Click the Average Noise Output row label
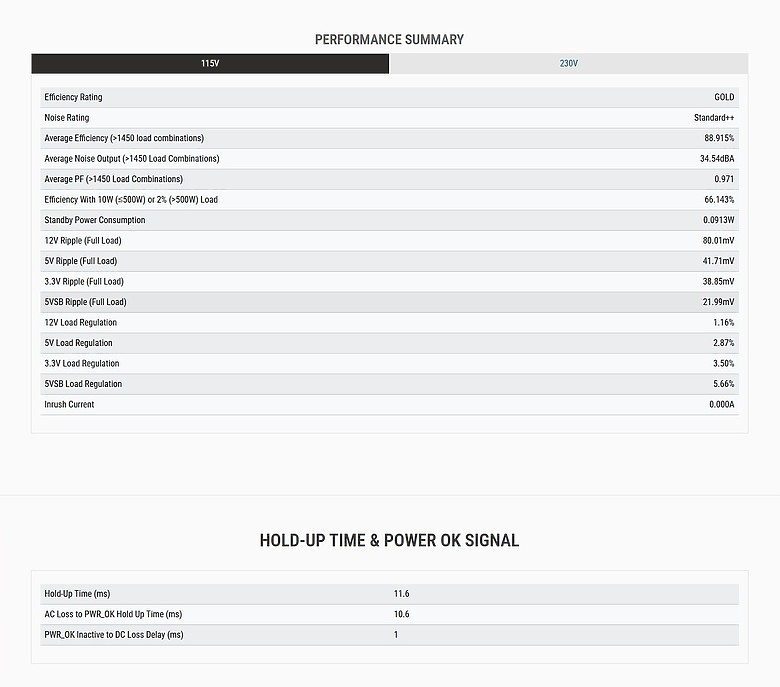Viewport: 780px width, 687px height. coord(132,158)
